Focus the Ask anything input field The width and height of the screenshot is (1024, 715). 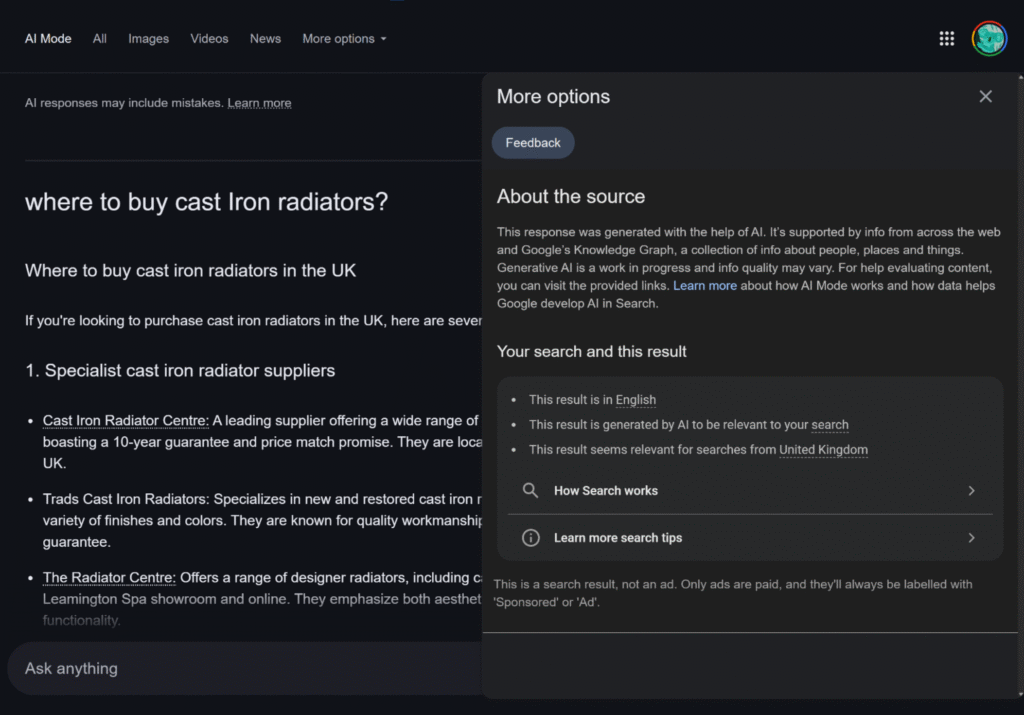pos(240,668)
